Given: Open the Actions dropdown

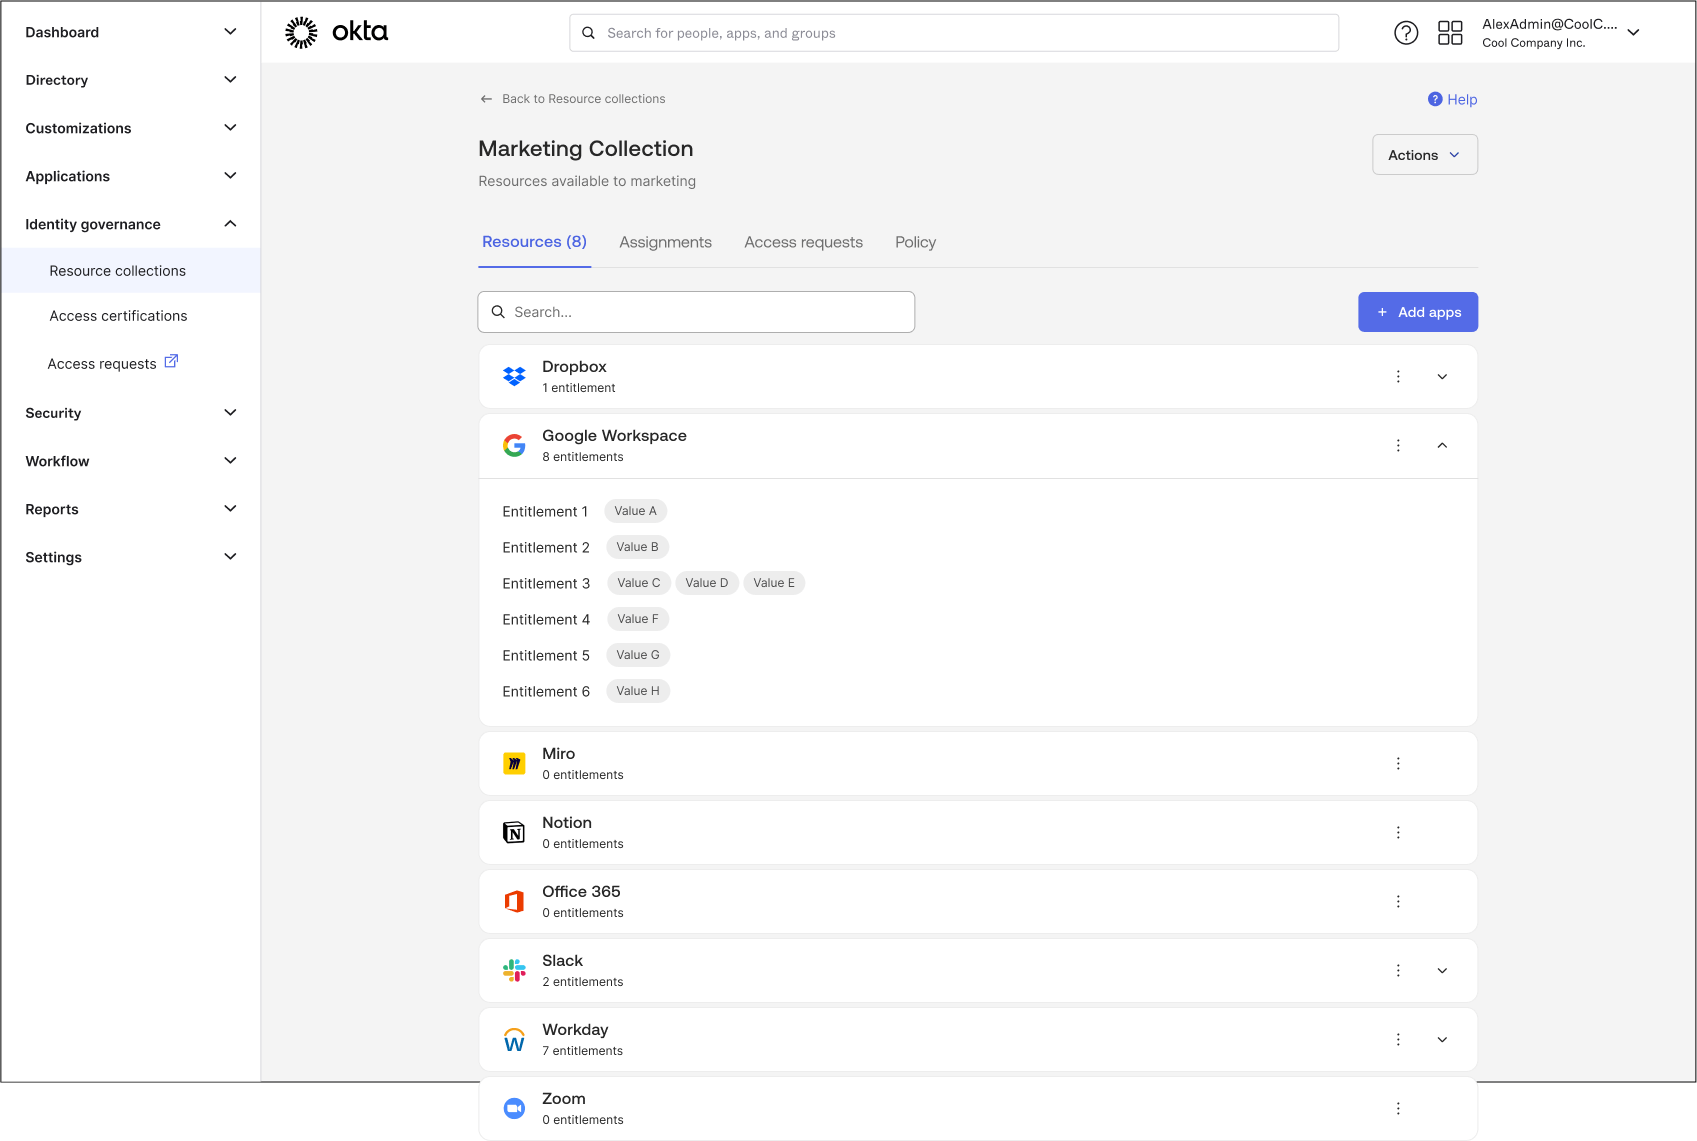Looking at the screenshot, I should [1424, 155].
